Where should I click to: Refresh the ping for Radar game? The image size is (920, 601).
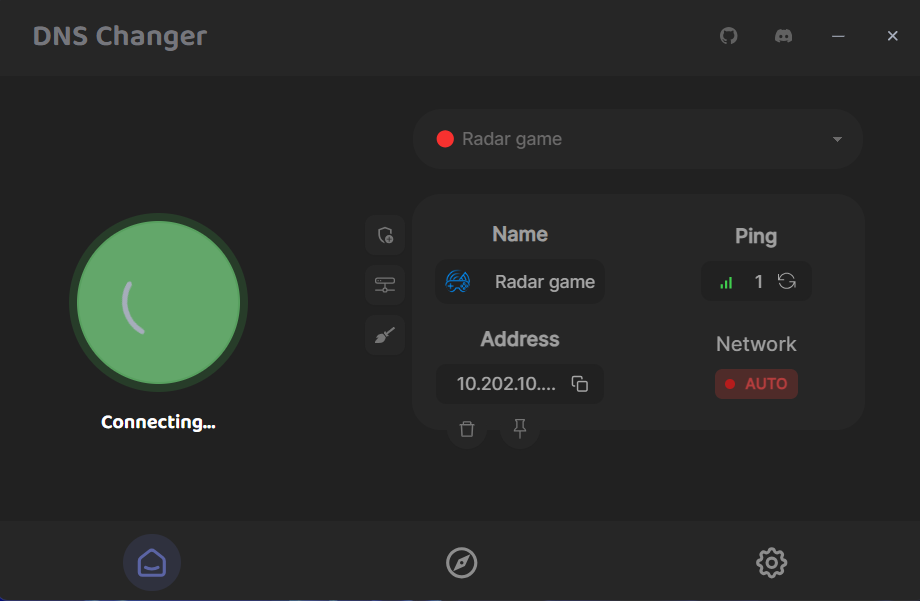(x=787, y=281)
